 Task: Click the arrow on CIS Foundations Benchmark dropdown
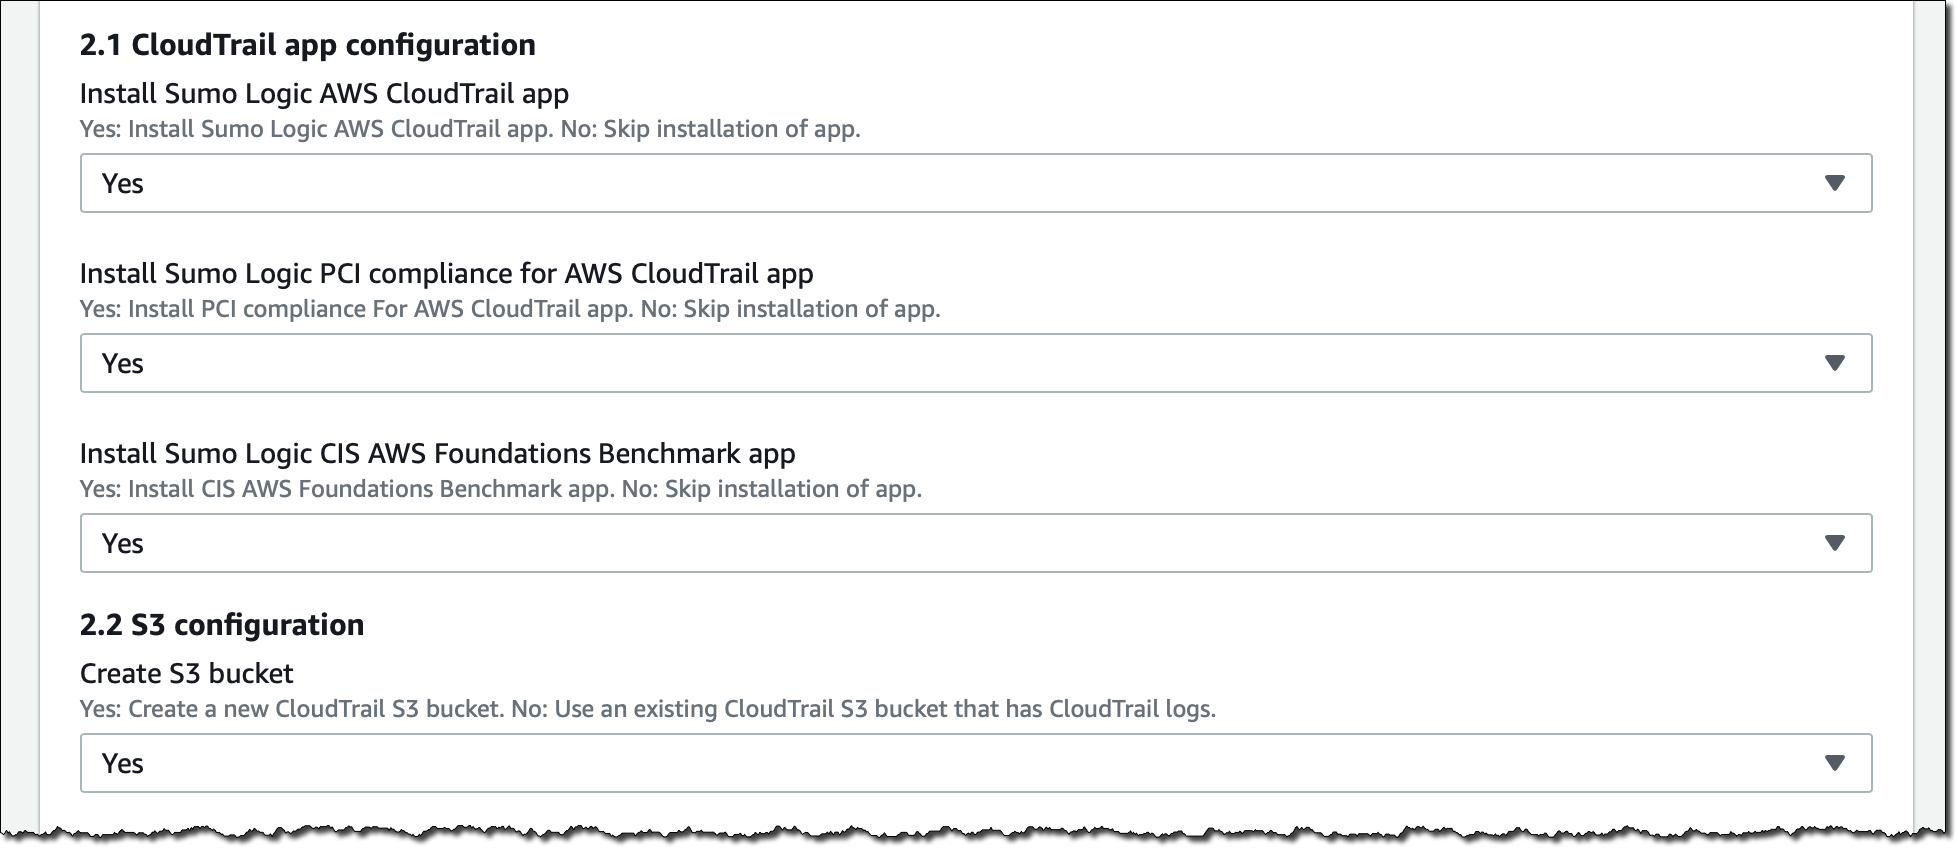1834,543
